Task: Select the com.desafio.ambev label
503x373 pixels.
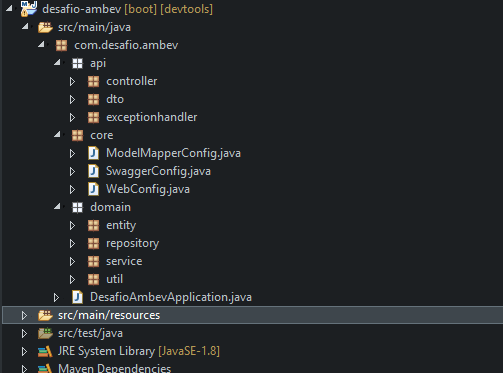Action: point(126,45)
